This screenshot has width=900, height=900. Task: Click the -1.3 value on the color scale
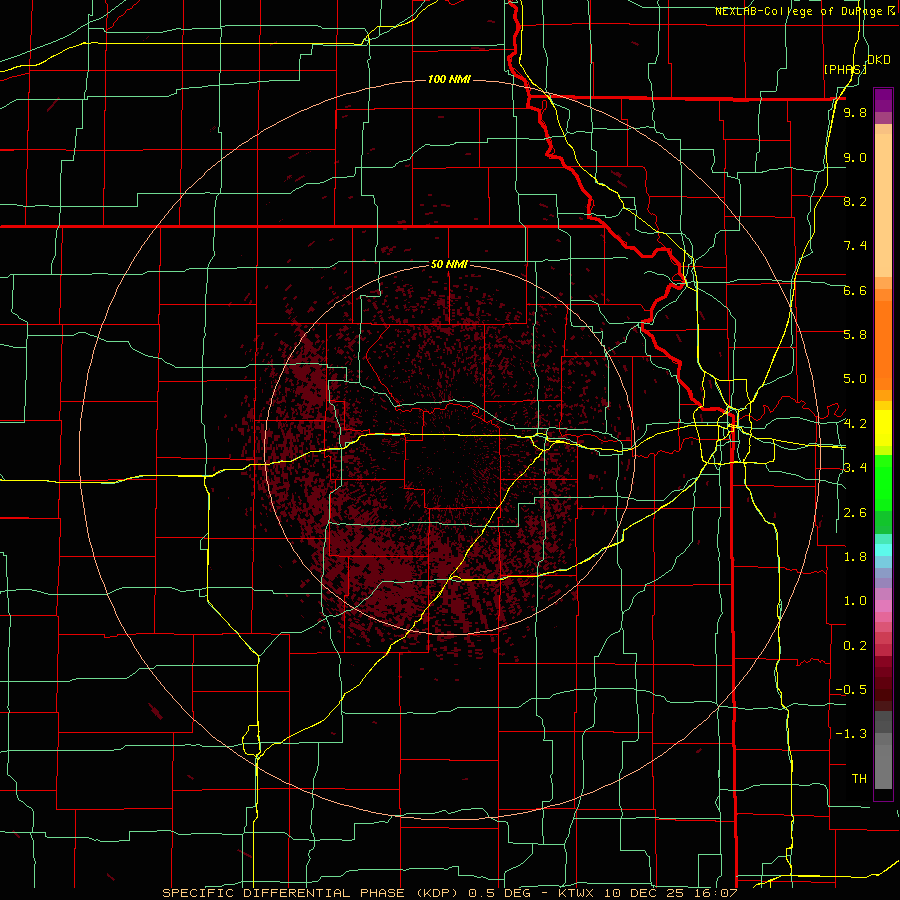coord(851,734)
